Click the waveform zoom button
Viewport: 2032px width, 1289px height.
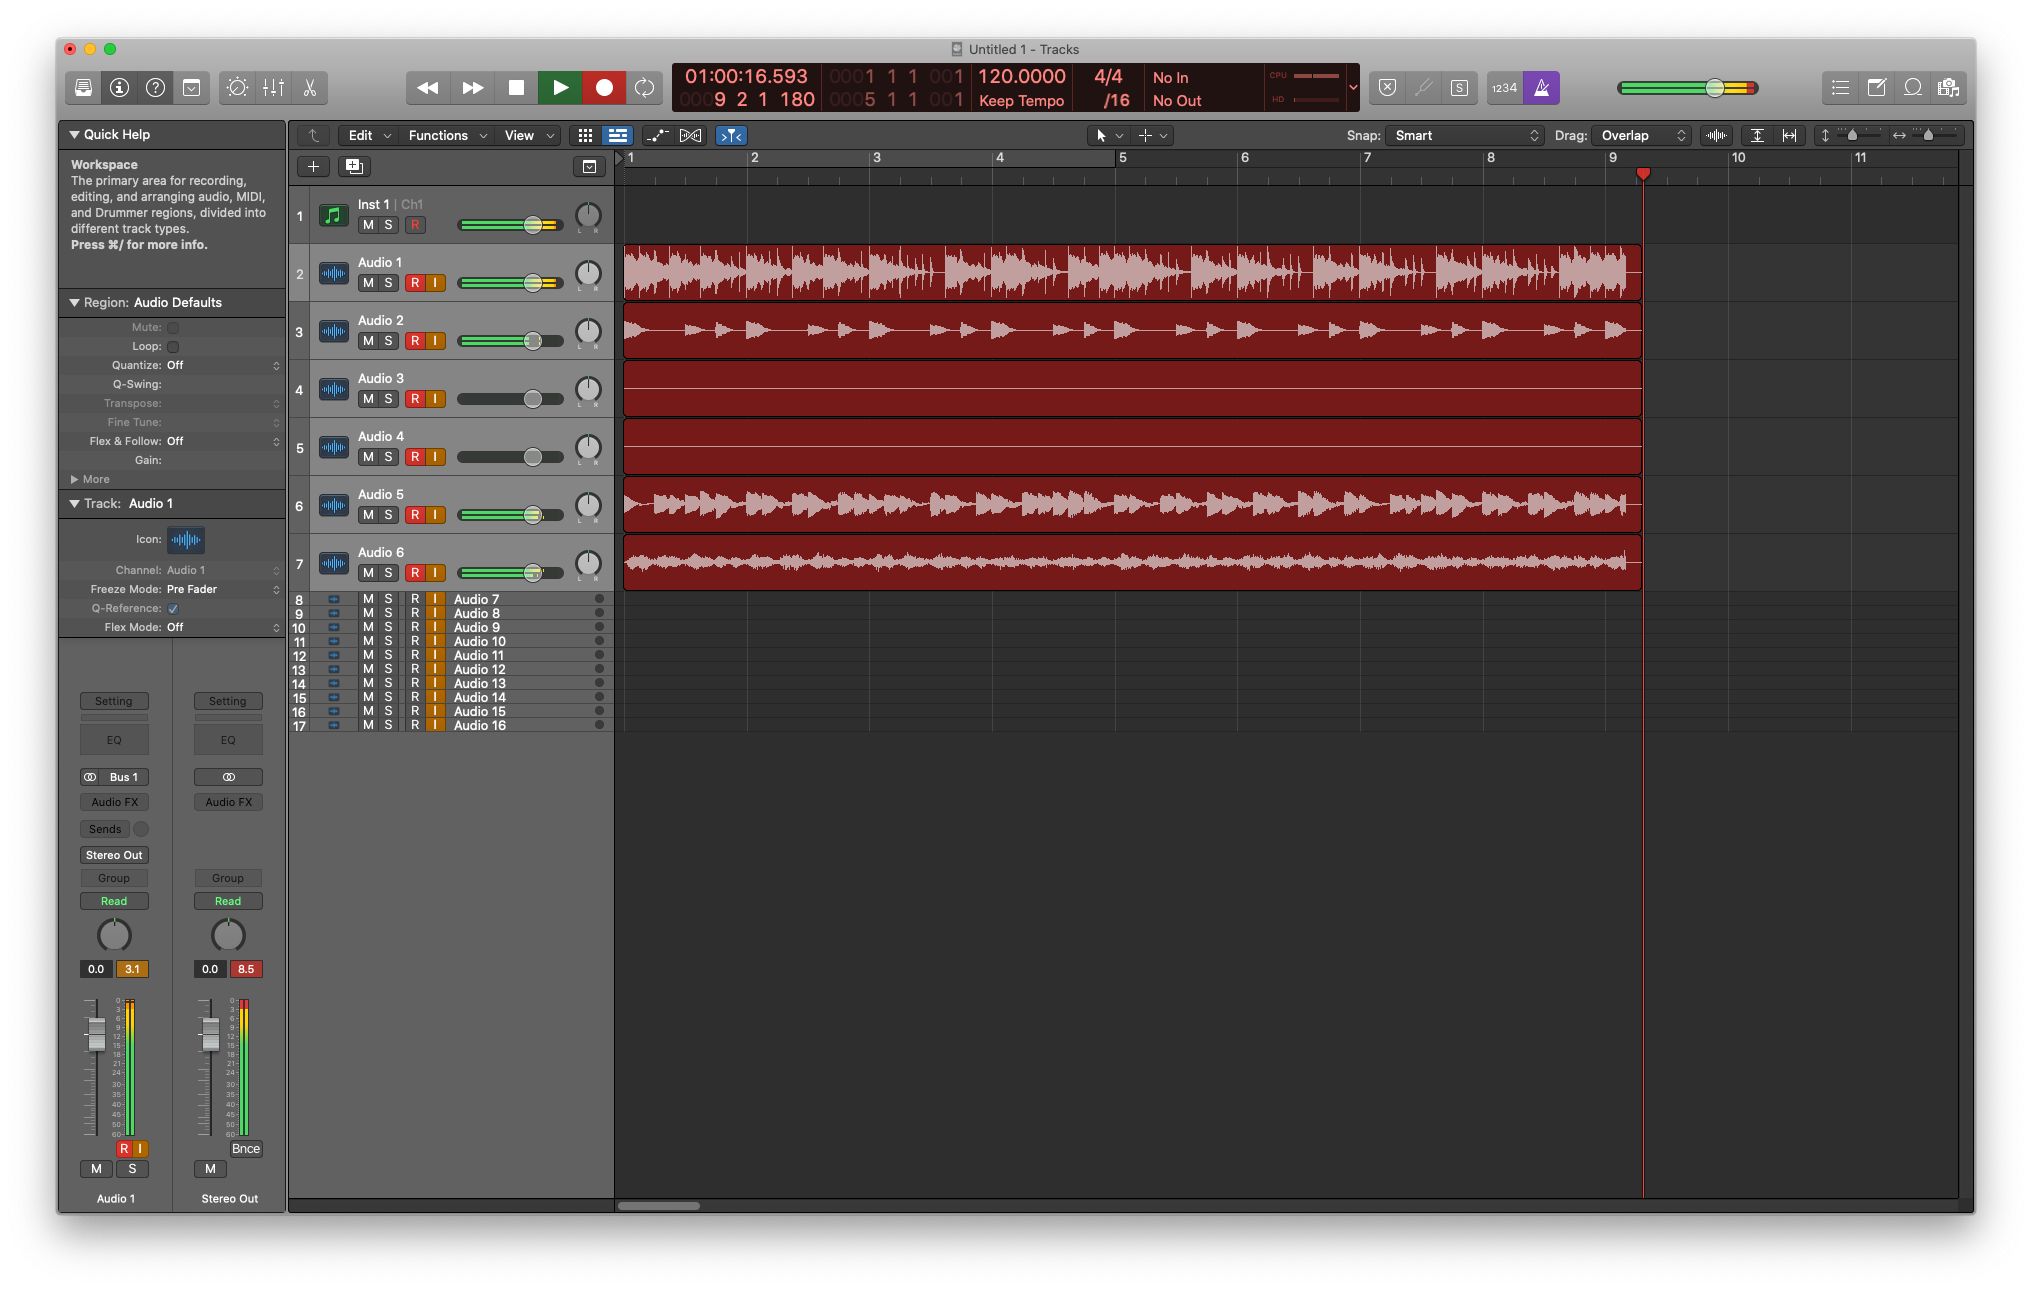(x=1716, y=135)
